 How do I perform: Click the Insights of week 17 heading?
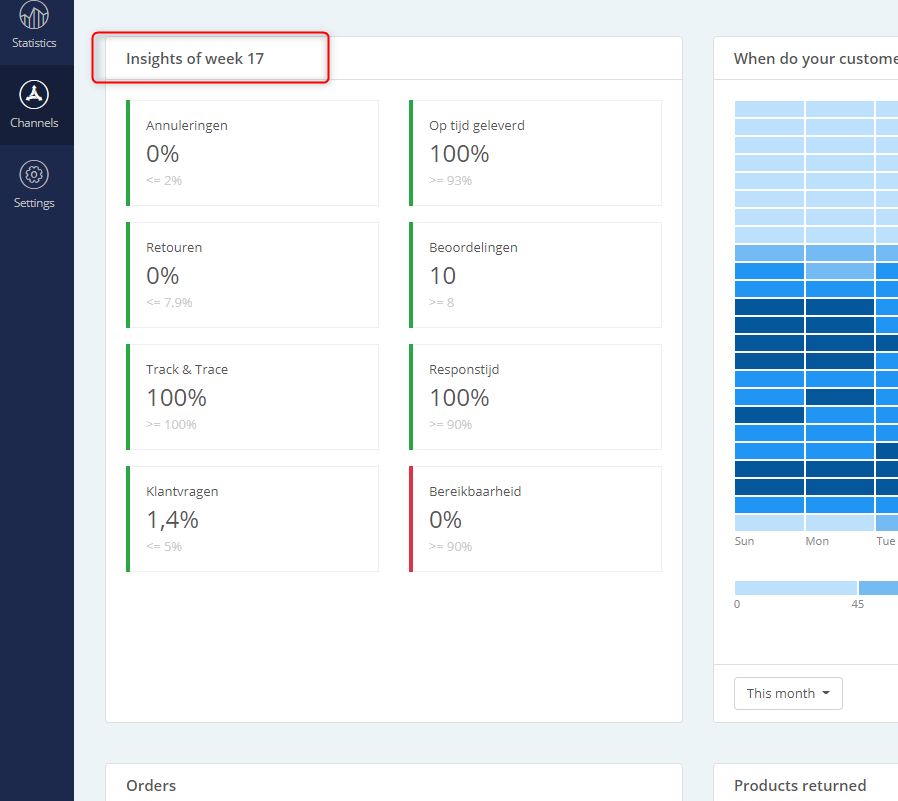point(195,58)
